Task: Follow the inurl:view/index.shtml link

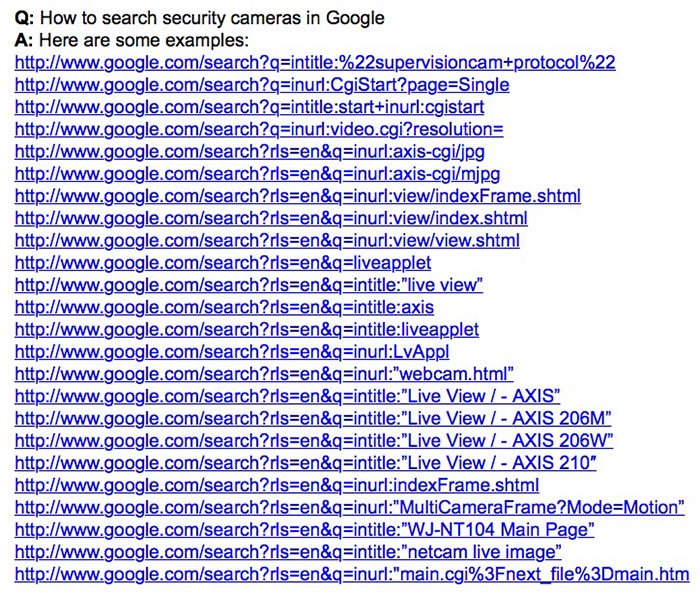Action: 271,218
